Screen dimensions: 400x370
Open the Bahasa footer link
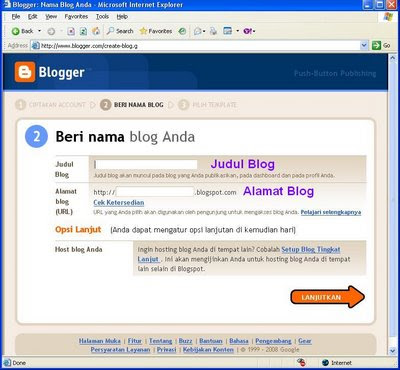(x=239, y=341)
